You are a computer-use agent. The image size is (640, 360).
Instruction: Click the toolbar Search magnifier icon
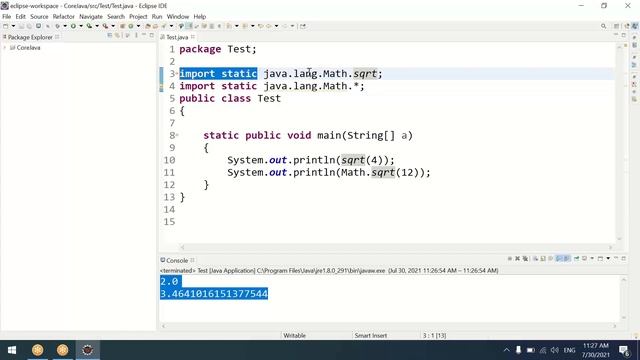(x=604, y=26)
